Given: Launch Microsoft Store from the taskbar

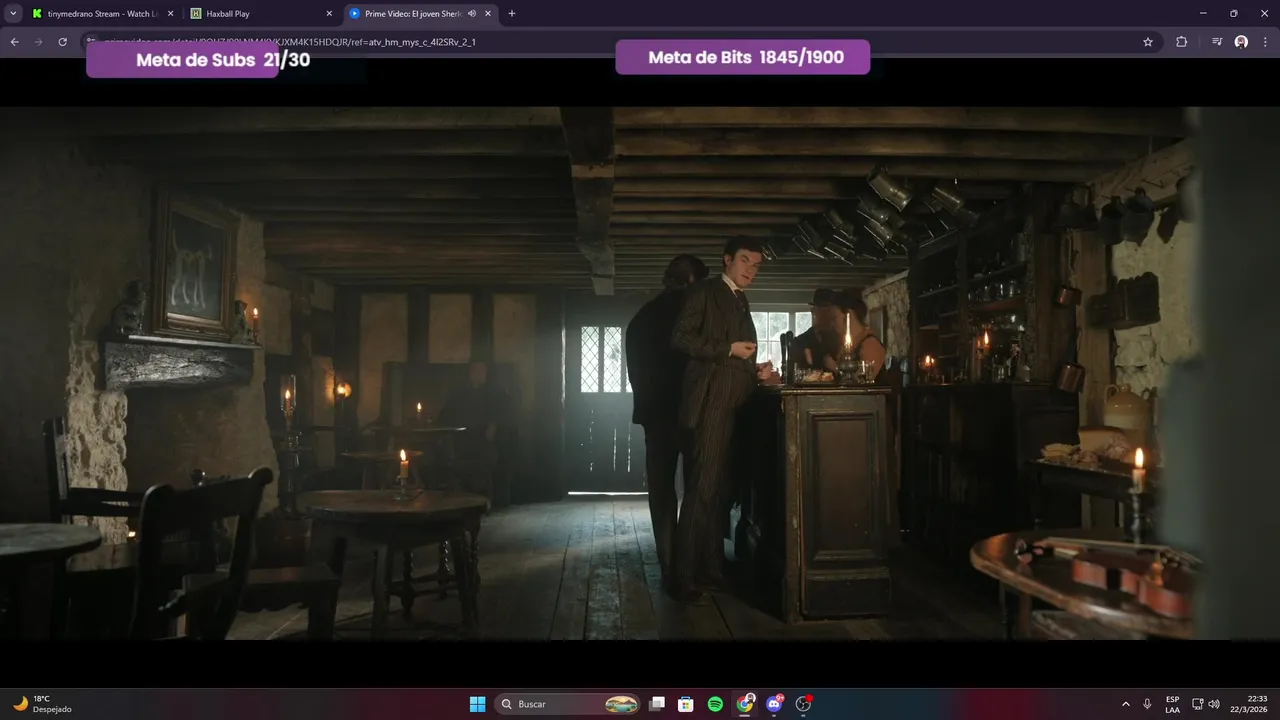Looking at the screenshot, I should pyautogui.click(x=686, y=704).
